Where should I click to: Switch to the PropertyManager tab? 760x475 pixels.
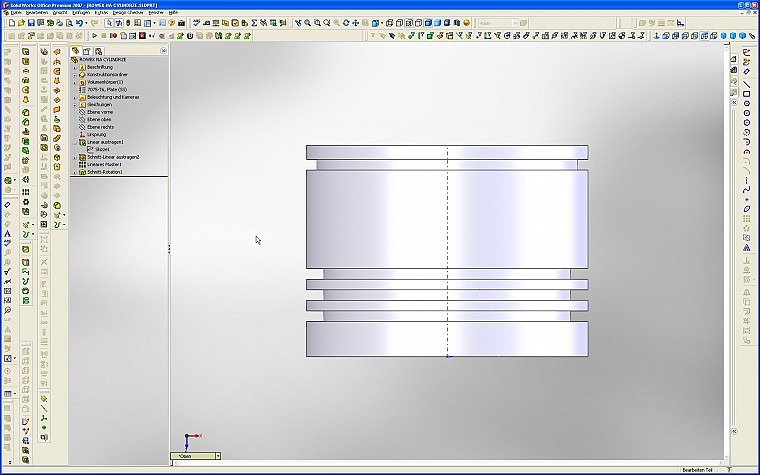pos(87,50)
